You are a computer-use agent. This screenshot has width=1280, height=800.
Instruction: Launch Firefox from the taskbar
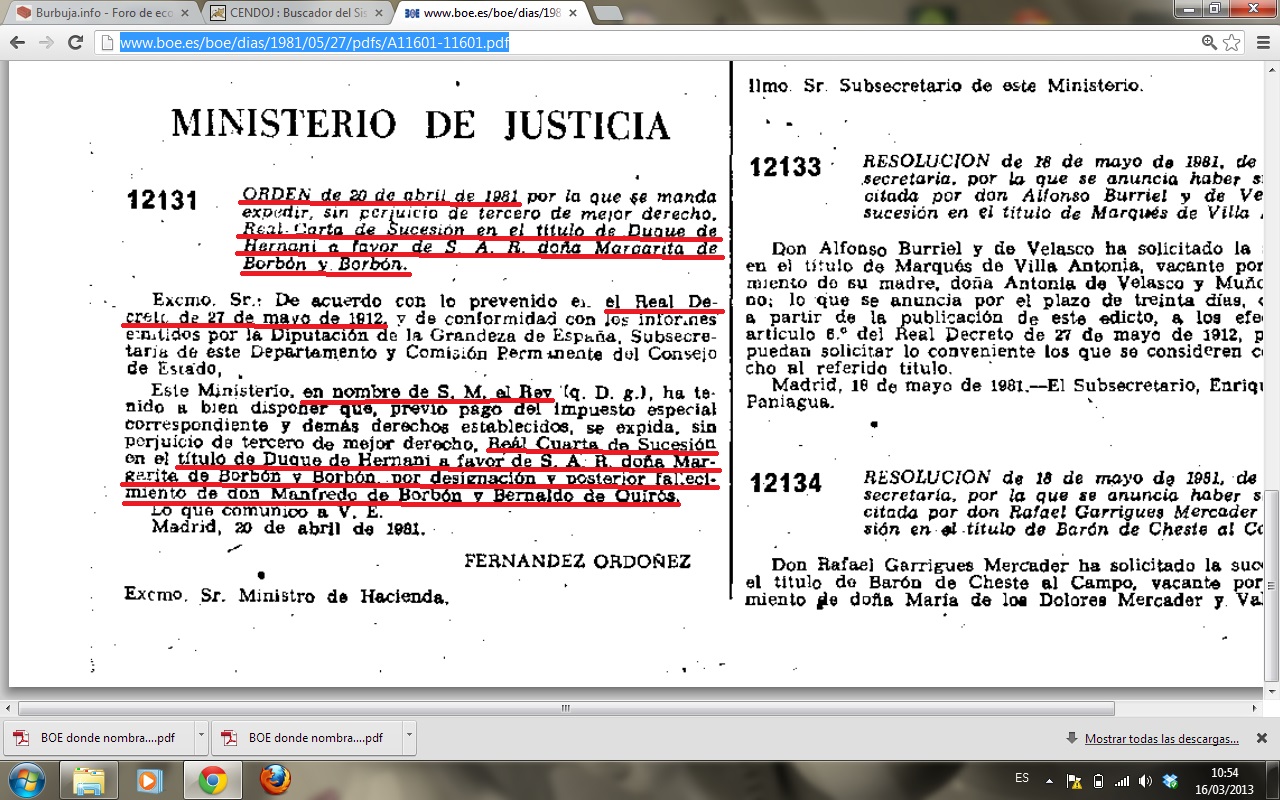275,779
